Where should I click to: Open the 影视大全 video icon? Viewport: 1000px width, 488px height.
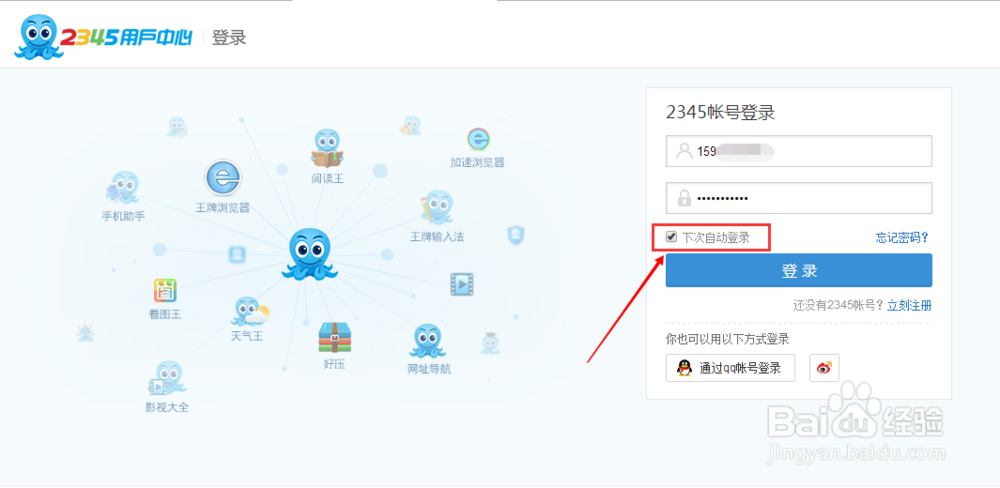[x=167, y=379]
